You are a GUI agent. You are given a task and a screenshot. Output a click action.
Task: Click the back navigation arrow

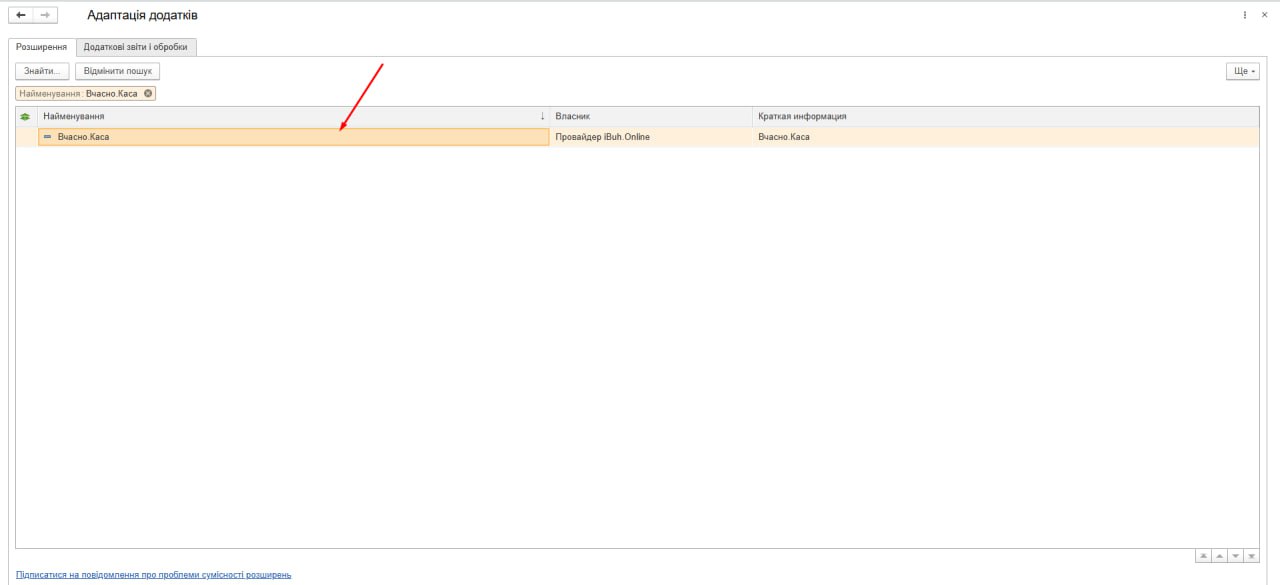pos(21,15)
